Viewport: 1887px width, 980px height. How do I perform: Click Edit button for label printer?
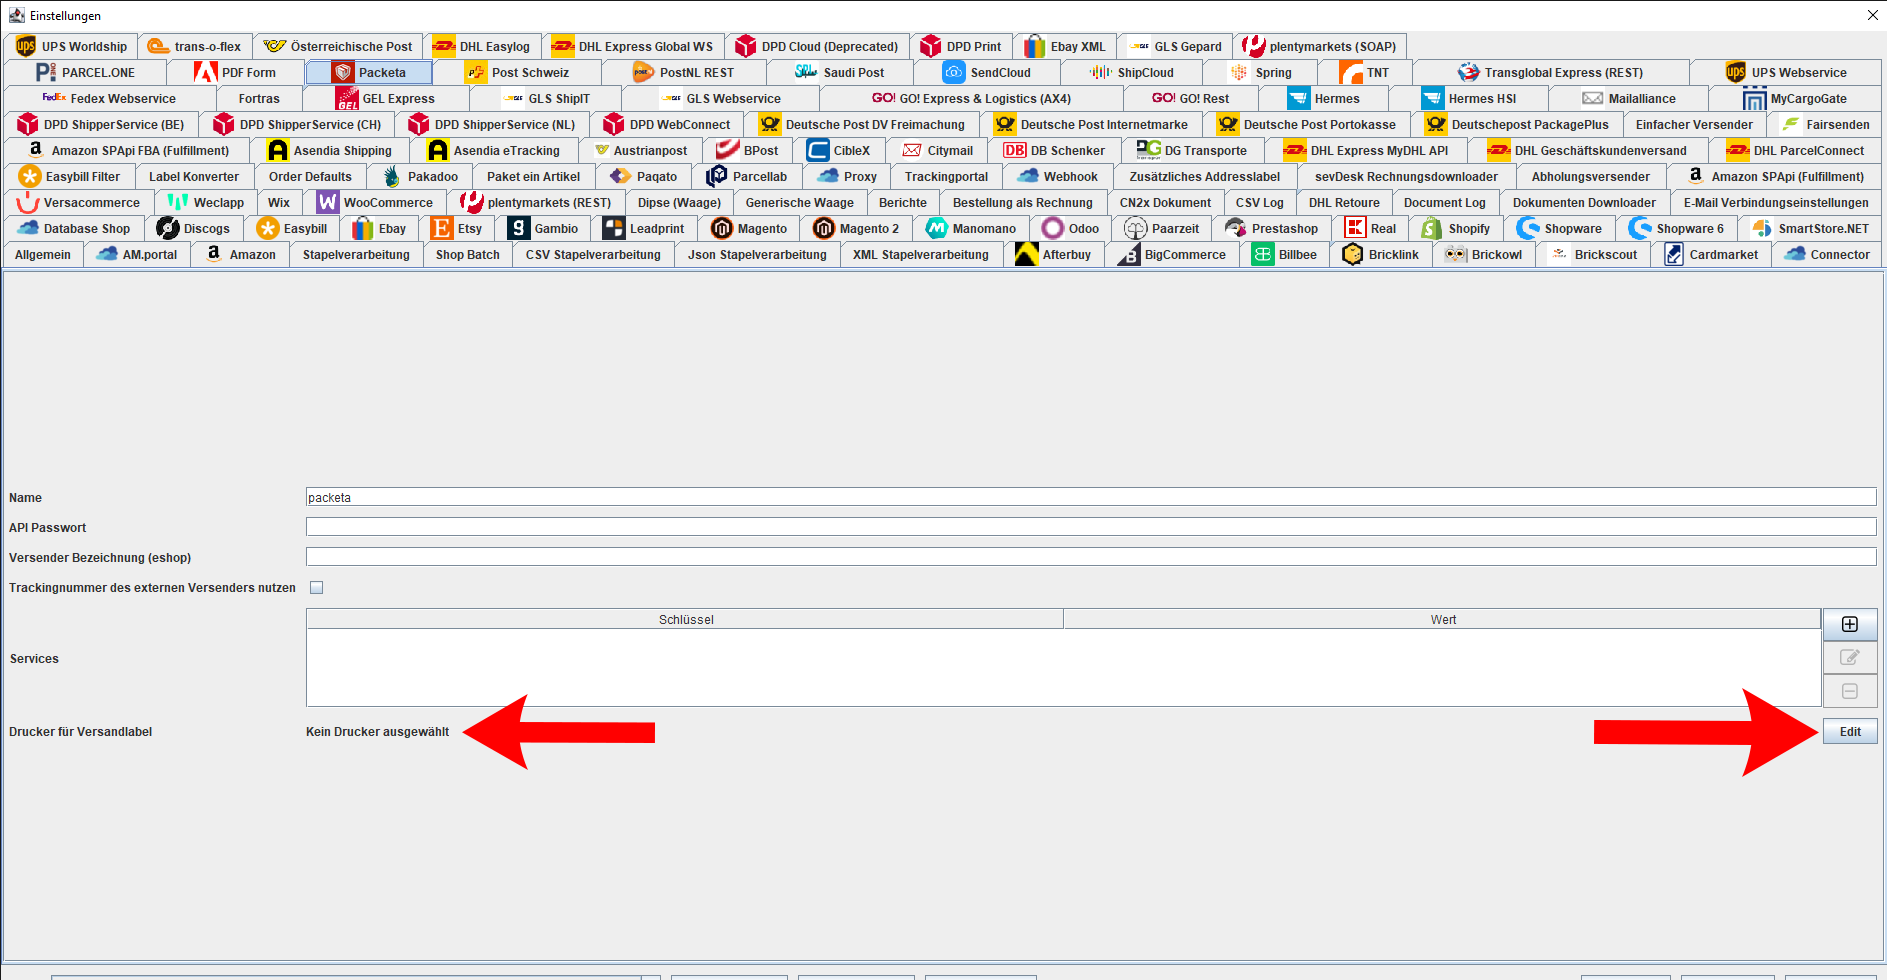pyautogui.click(x=1850, y=732)
